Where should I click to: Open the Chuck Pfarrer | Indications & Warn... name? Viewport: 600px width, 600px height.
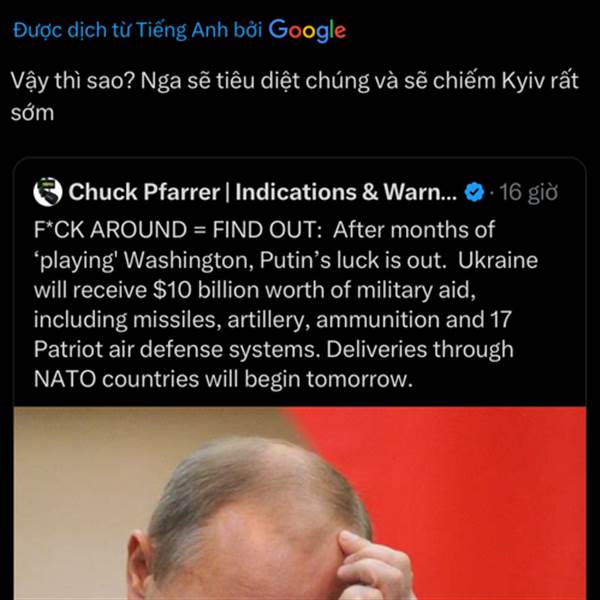pos(262,192)
